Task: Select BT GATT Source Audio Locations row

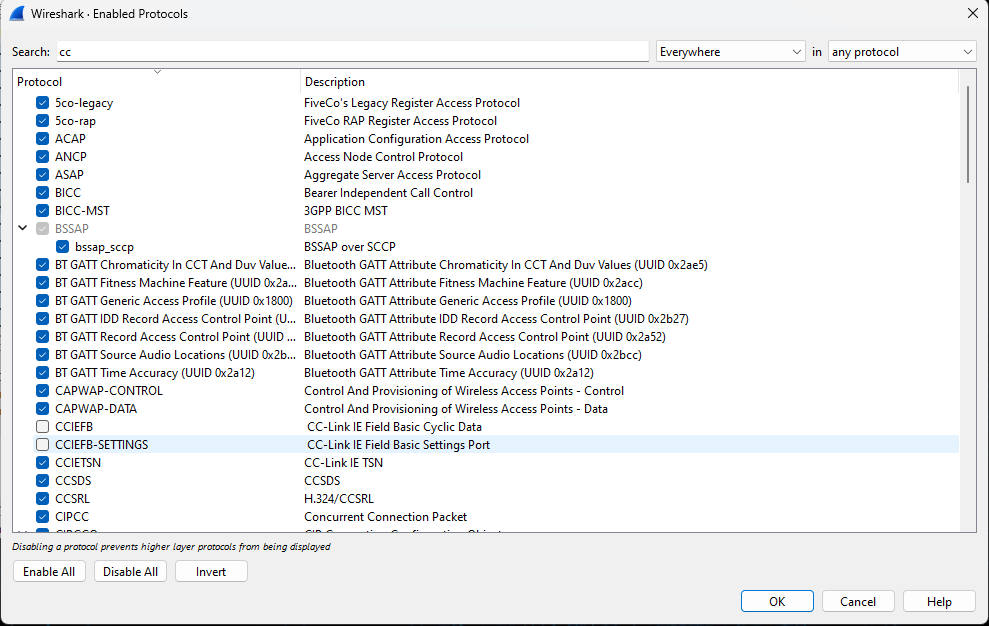Action: point(495,355)
